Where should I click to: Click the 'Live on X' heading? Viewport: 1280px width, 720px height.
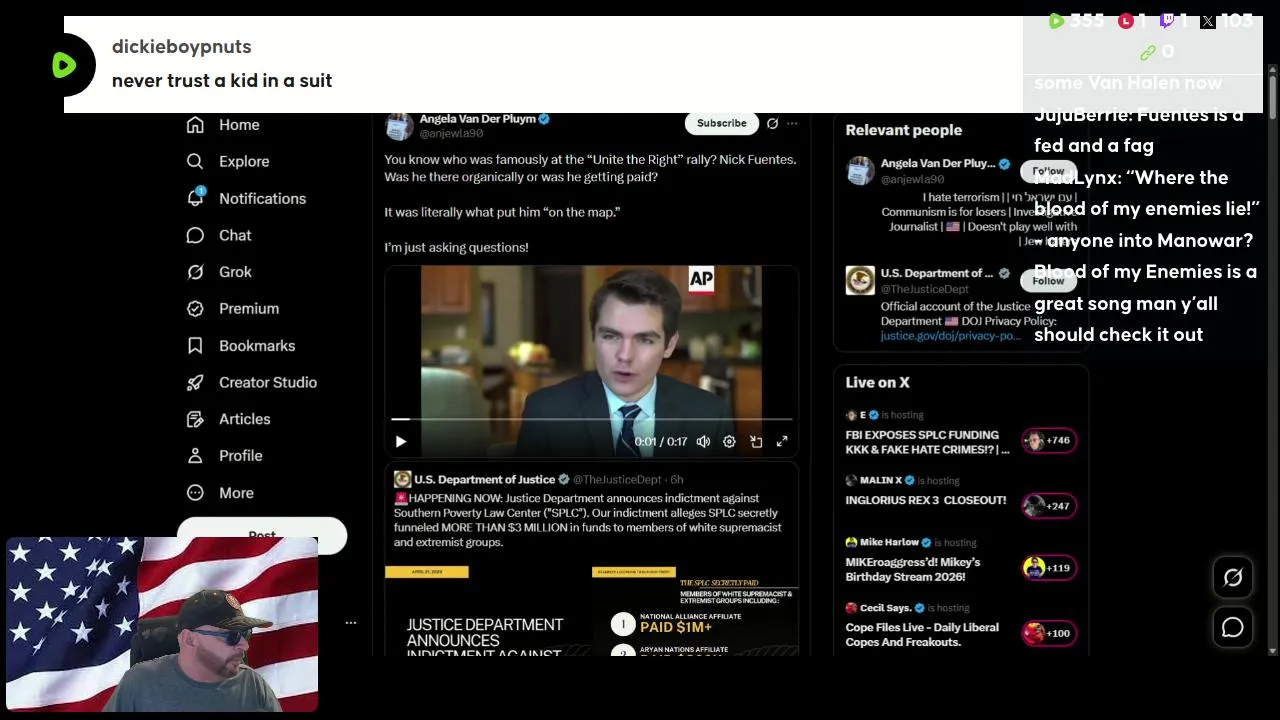[877, 382]
